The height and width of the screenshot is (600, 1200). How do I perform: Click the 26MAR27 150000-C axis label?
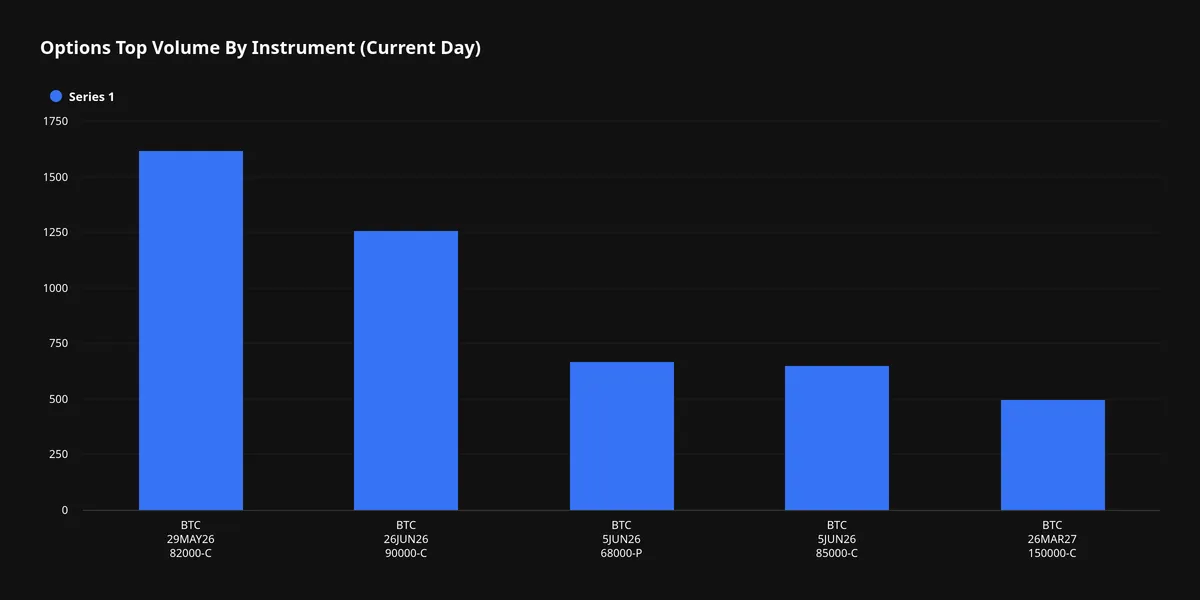click(x=1053, y=539)
